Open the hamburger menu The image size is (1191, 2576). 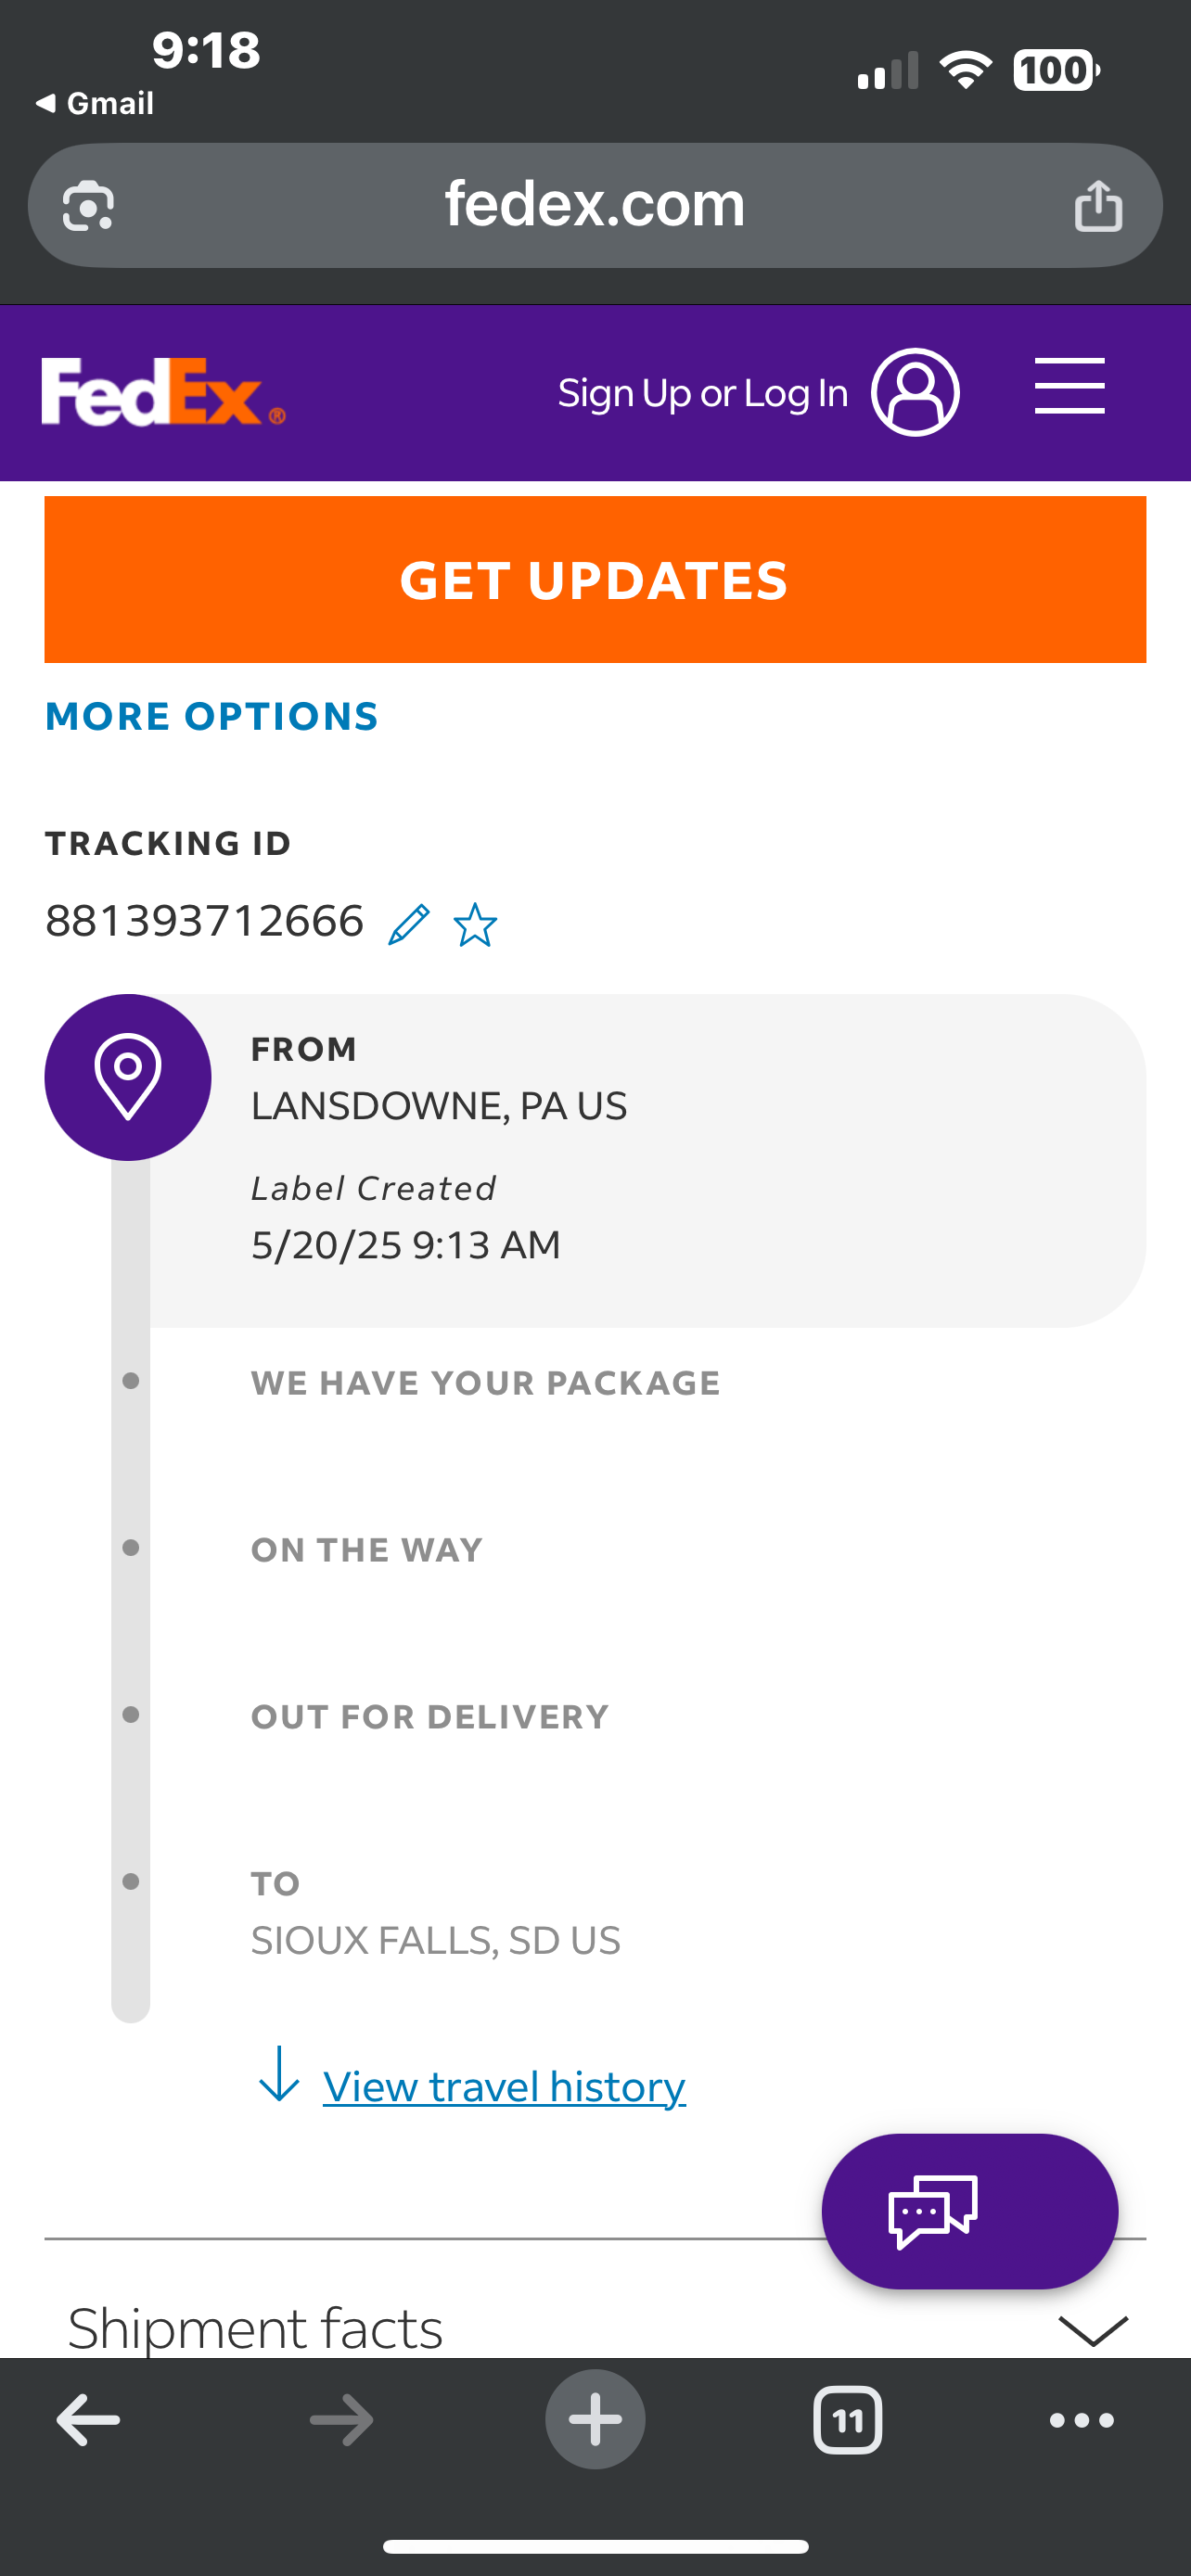click(1069, 386)
